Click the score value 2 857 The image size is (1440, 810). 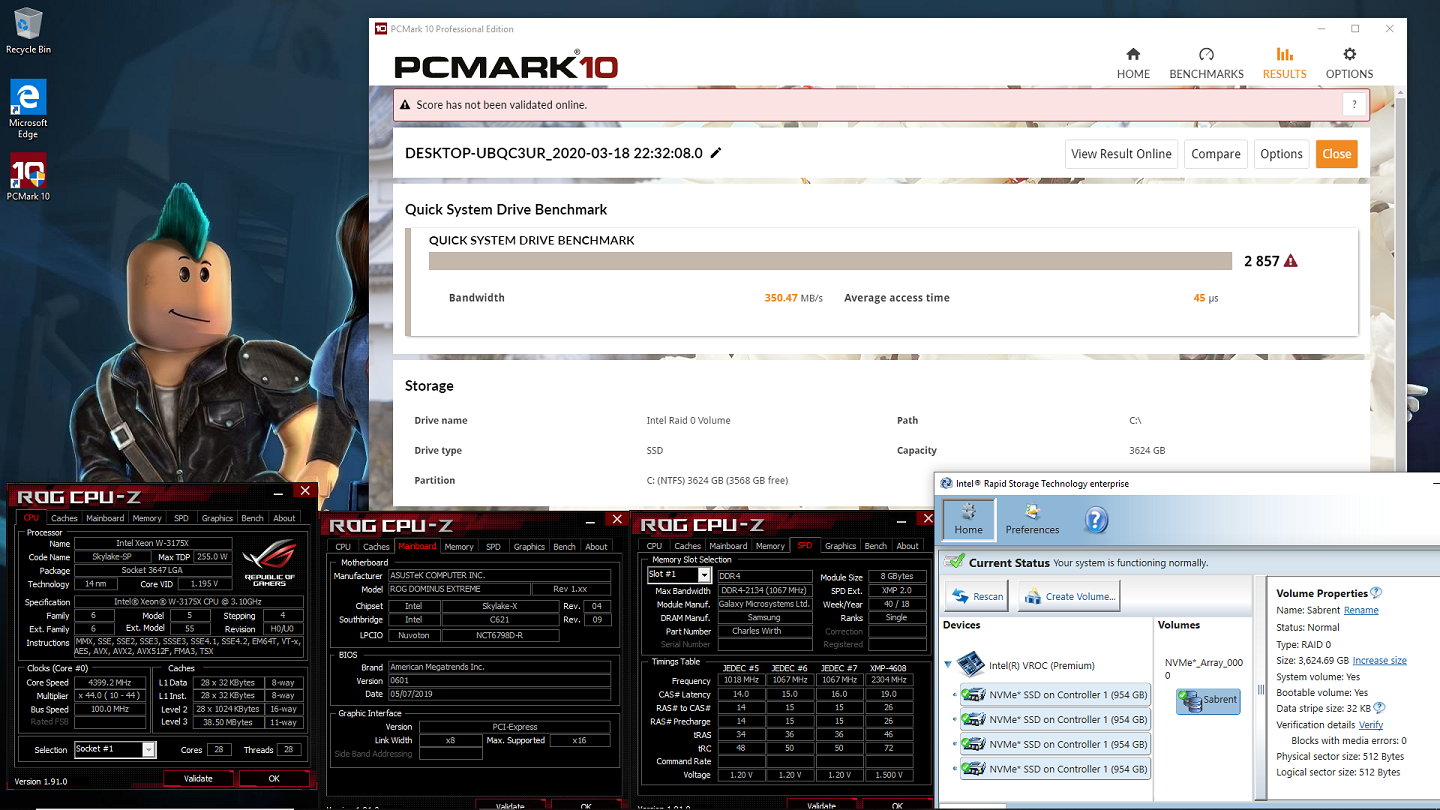point(1261,261)
